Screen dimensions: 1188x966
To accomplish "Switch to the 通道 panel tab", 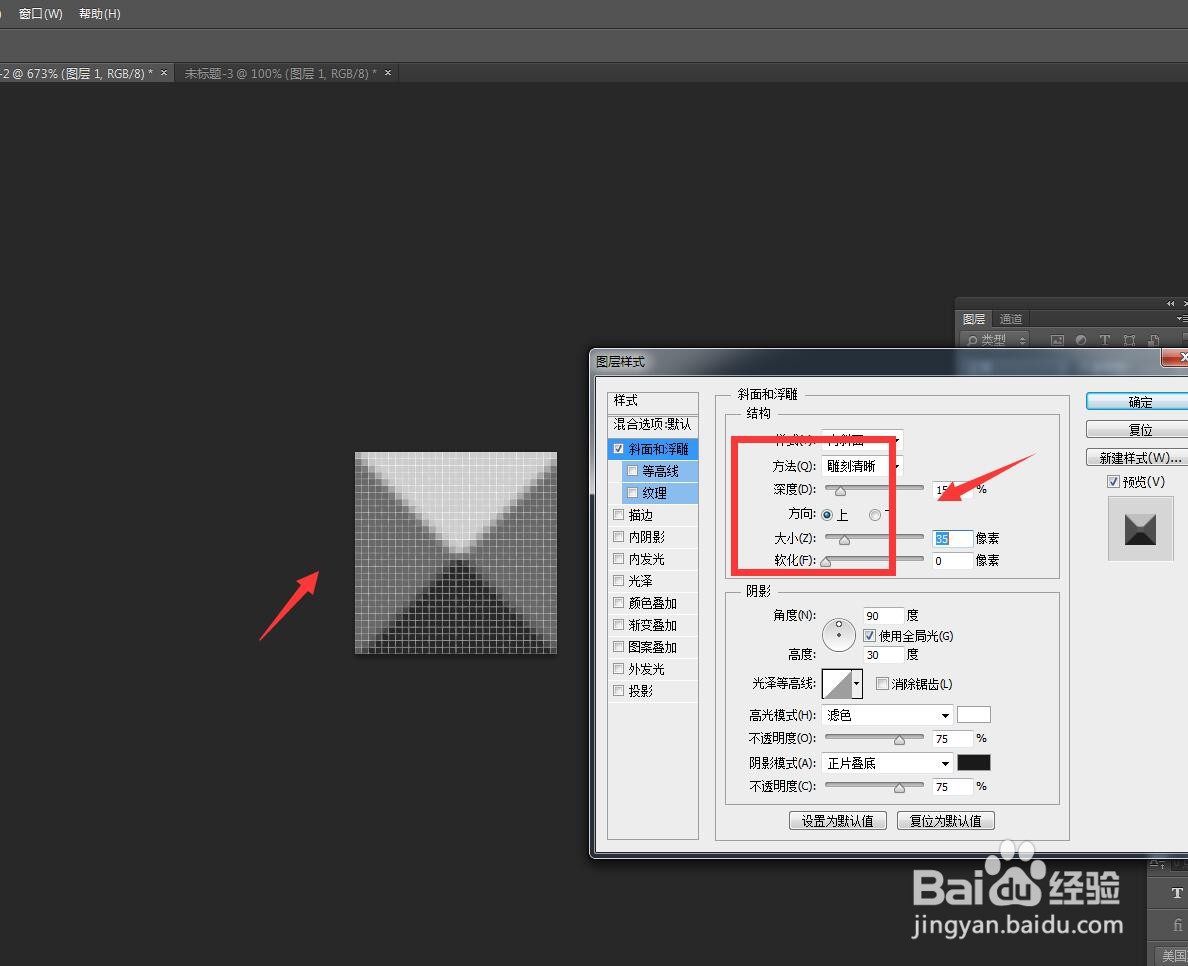I will click(1011, 319).
